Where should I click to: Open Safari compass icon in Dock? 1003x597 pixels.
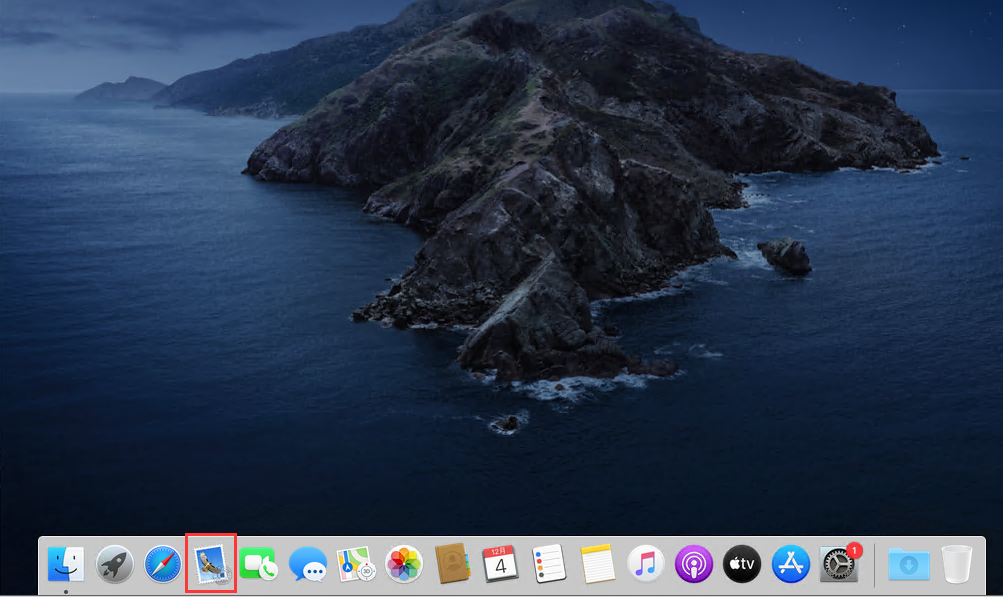[163, 564]
